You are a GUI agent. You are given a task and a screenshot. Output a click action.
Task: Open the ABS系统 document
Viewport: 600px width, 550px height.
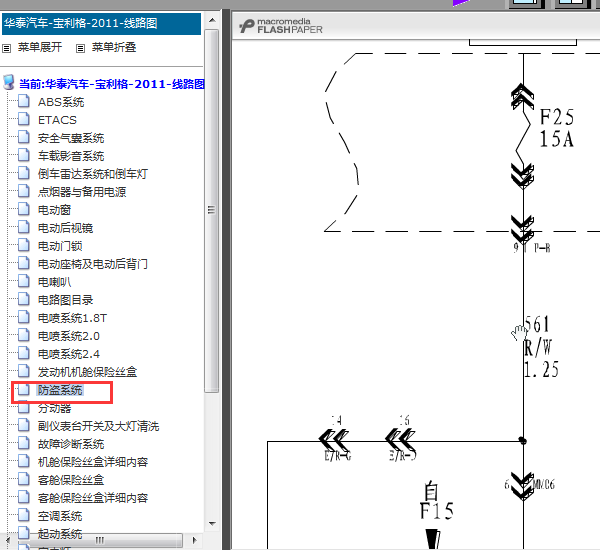61,102
